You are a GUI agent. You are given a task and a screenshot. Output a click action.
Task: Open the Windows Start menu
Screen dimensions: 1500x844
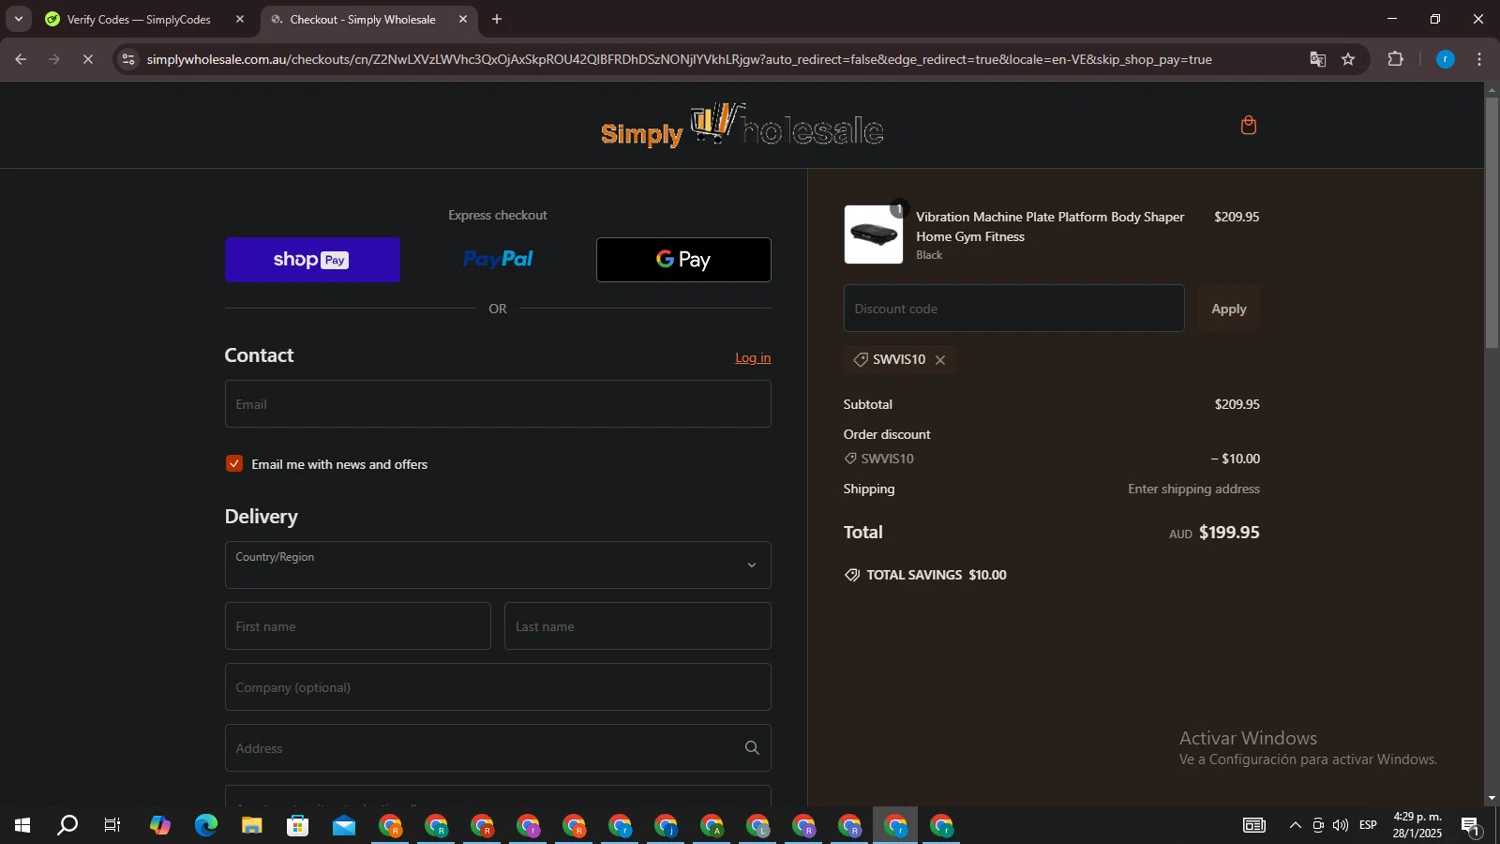[21, 826]
